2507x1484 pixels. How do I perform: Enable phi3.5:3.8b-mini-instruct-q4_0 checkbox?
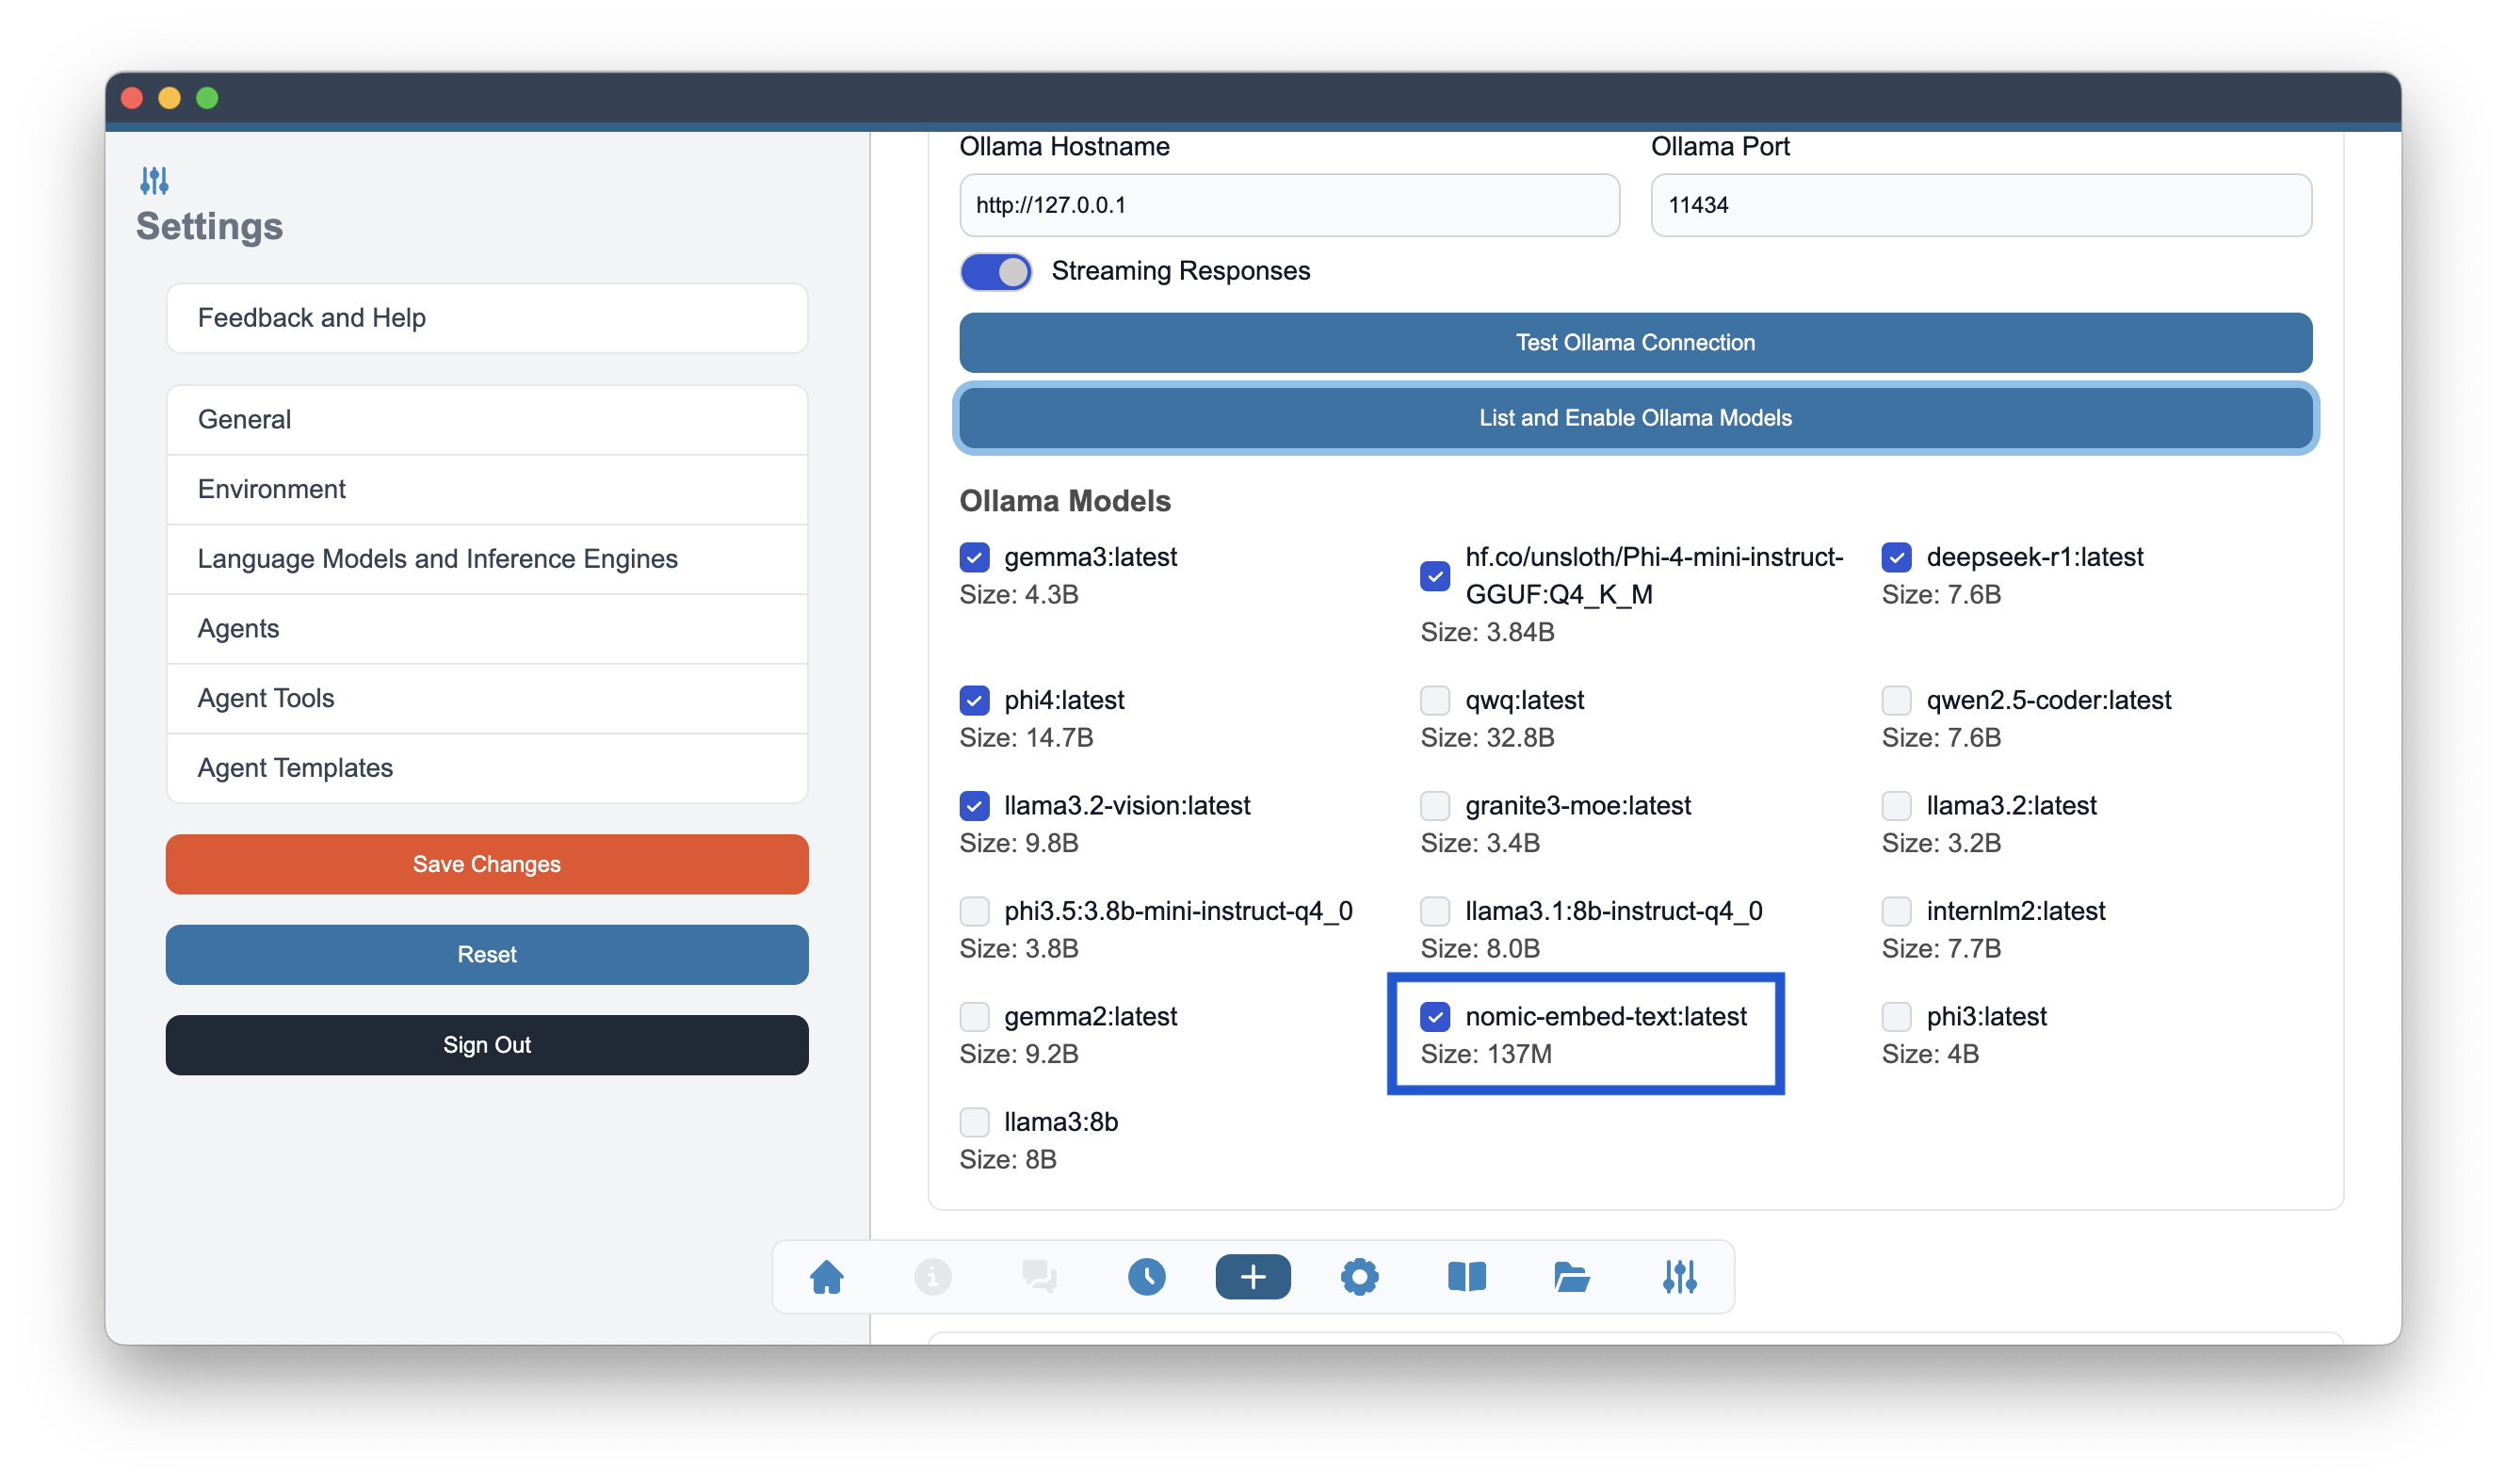pyautogui.click(x=974, y=911)
